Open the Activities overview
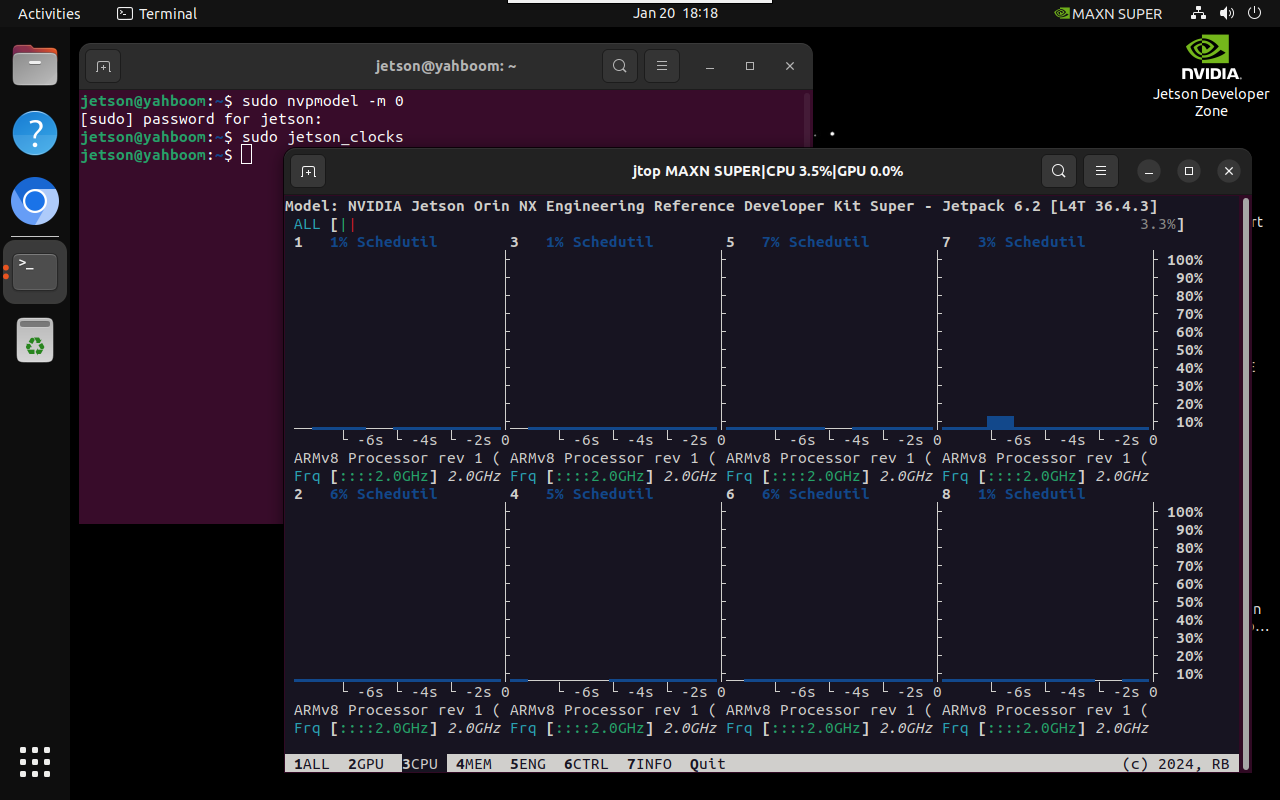Image resolution: width=1280 pixels, height=800 pixels. click(49, 13)
